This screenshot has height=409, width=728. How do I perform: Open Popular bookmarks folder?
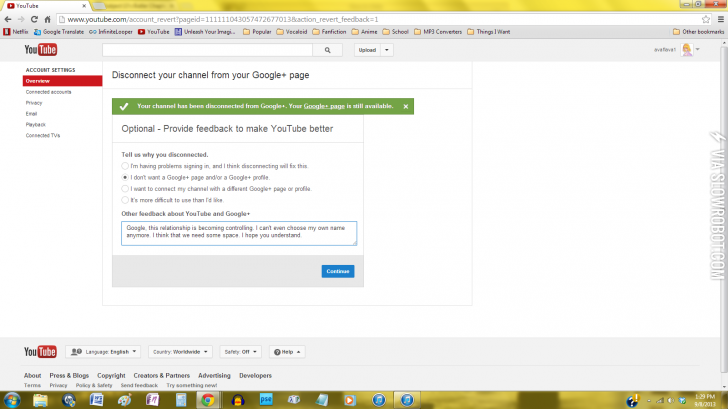(x=257, y=32)
